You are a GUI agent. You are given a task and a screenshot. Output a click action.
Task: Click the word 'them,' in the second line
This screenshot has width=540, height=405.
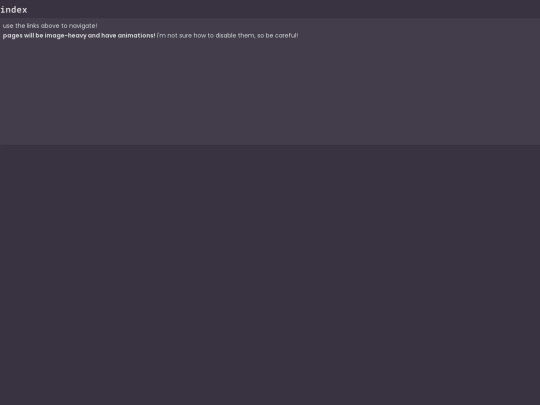[247, 35]
